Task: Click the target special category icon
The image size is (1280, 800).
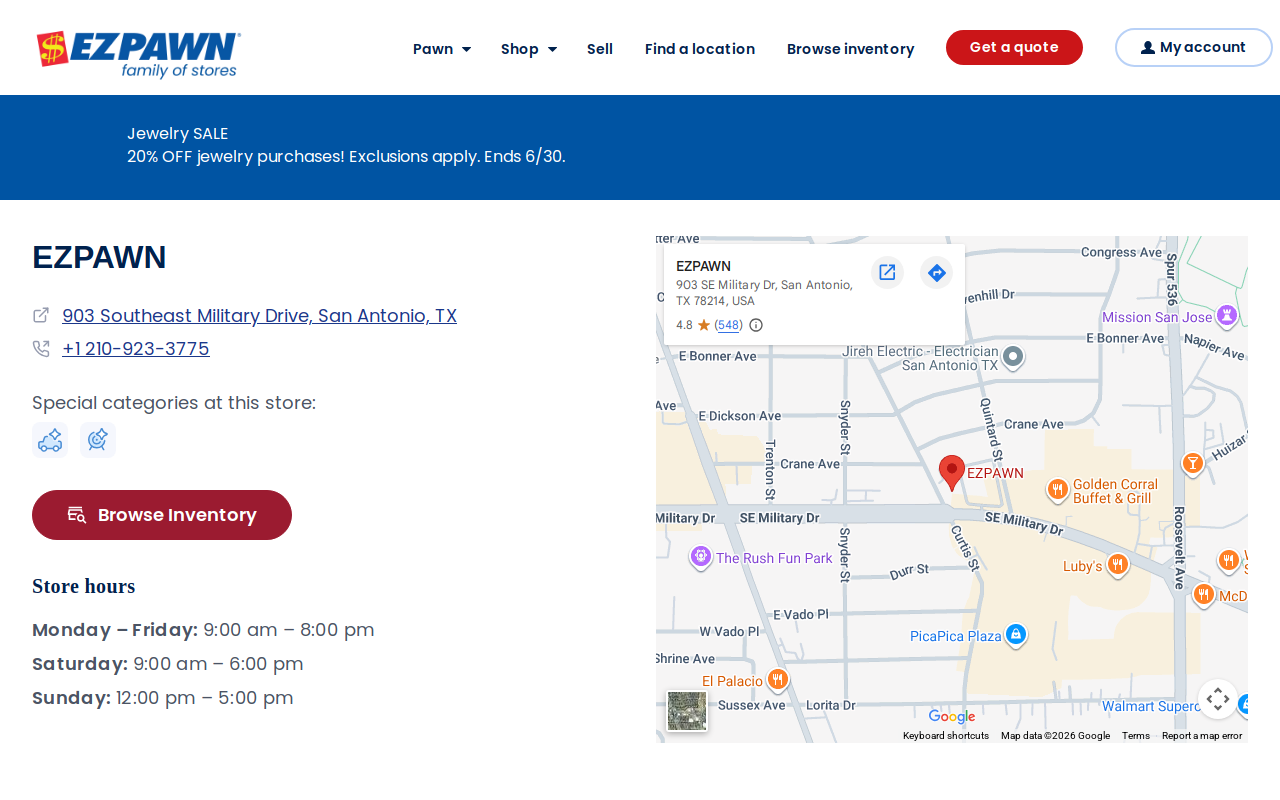Action: [x=98, y=440]
